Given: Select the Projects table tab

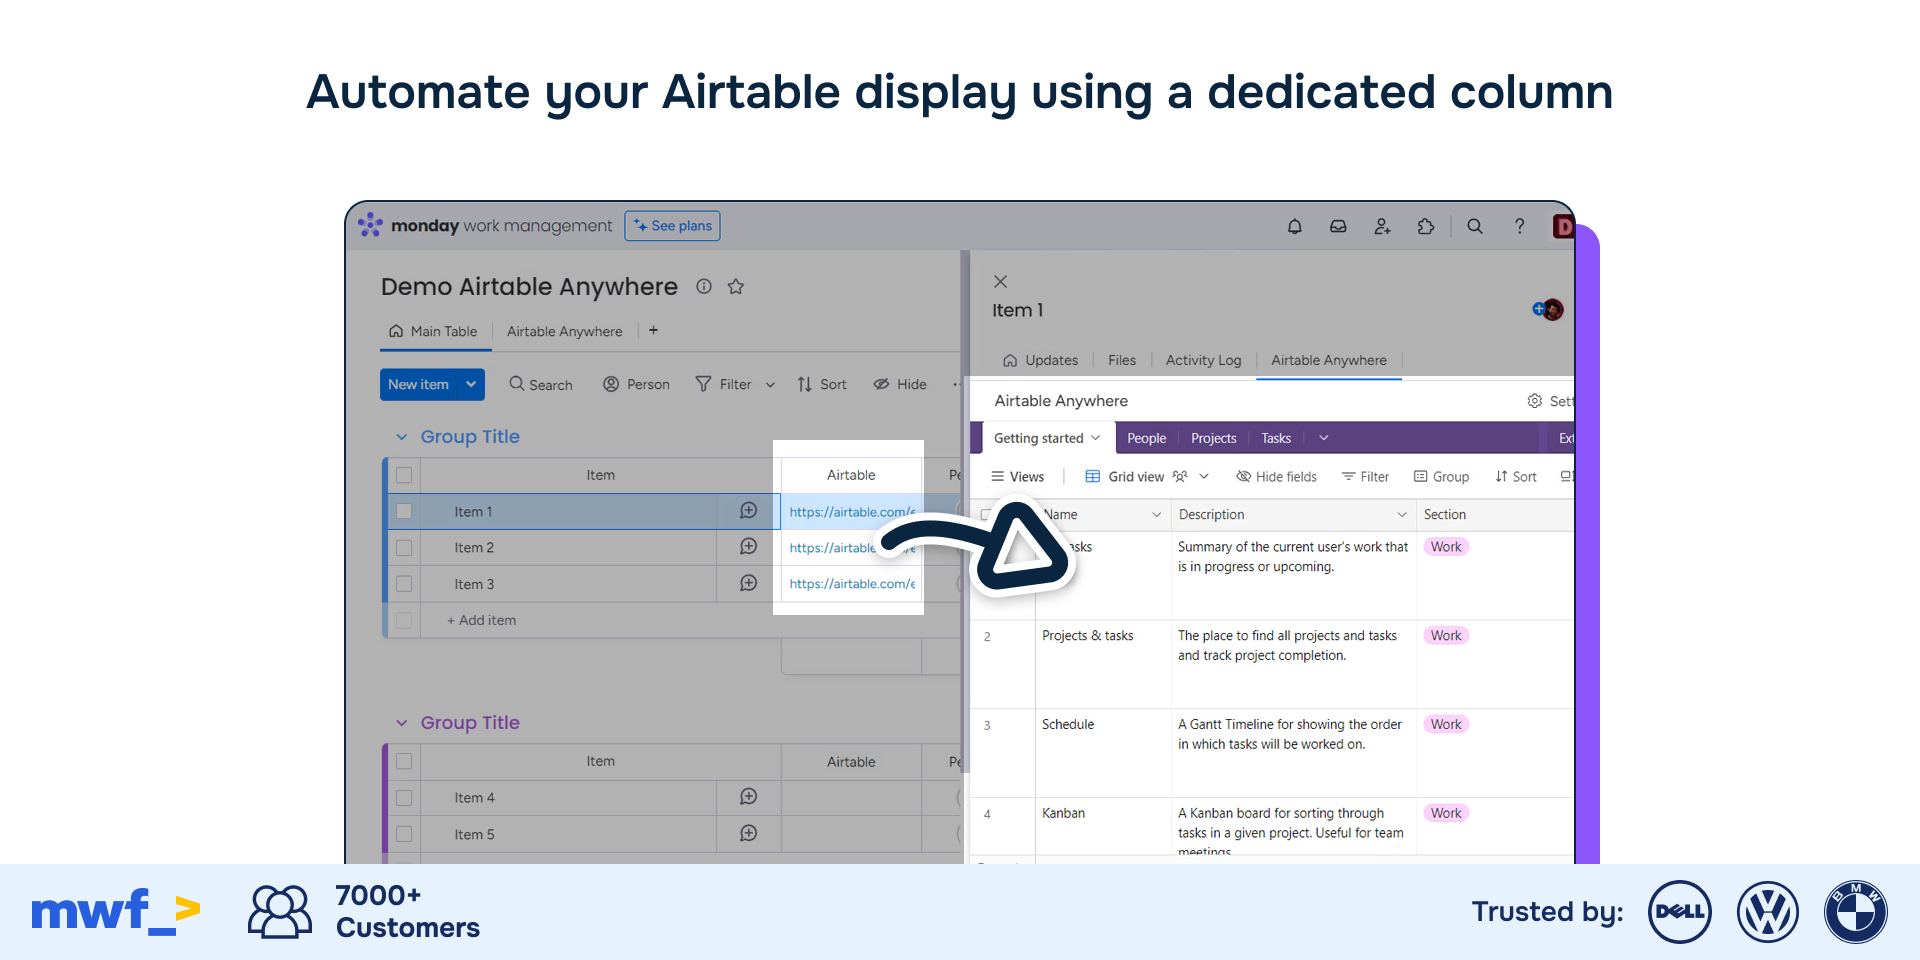Looking at the screenshot, I should 1214,438.
